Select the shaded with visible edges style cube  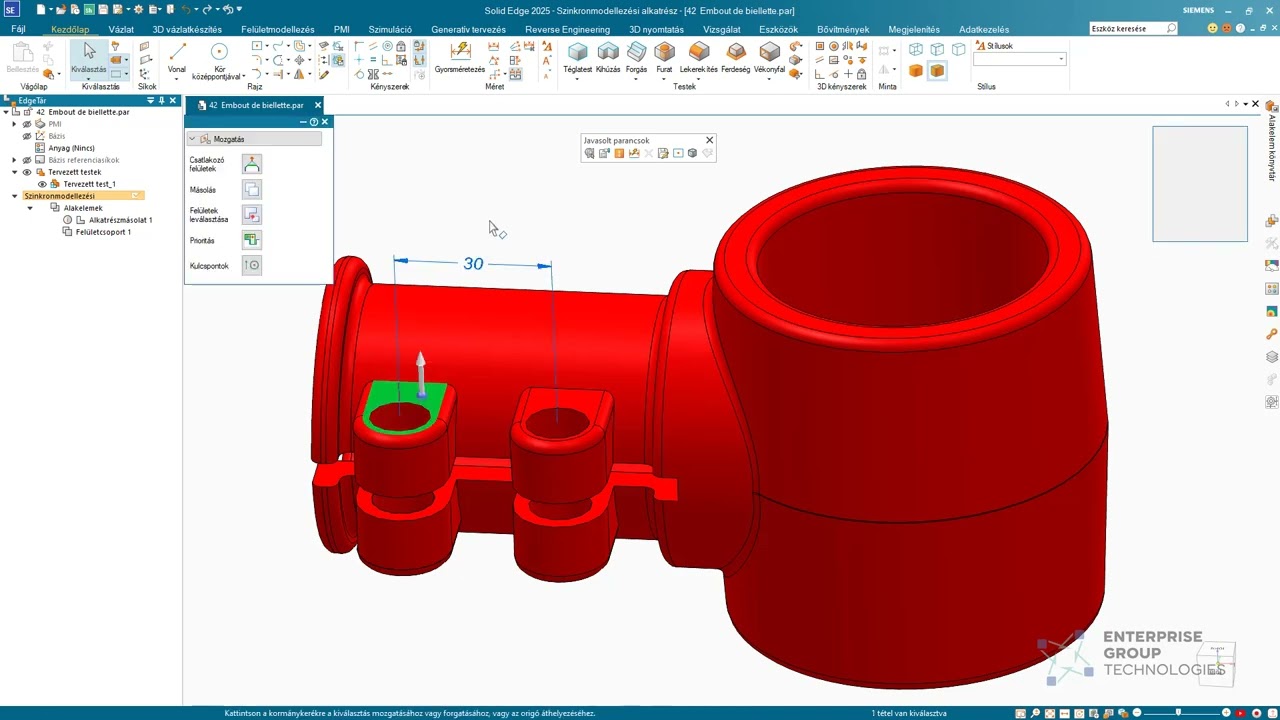pos(937,71)
